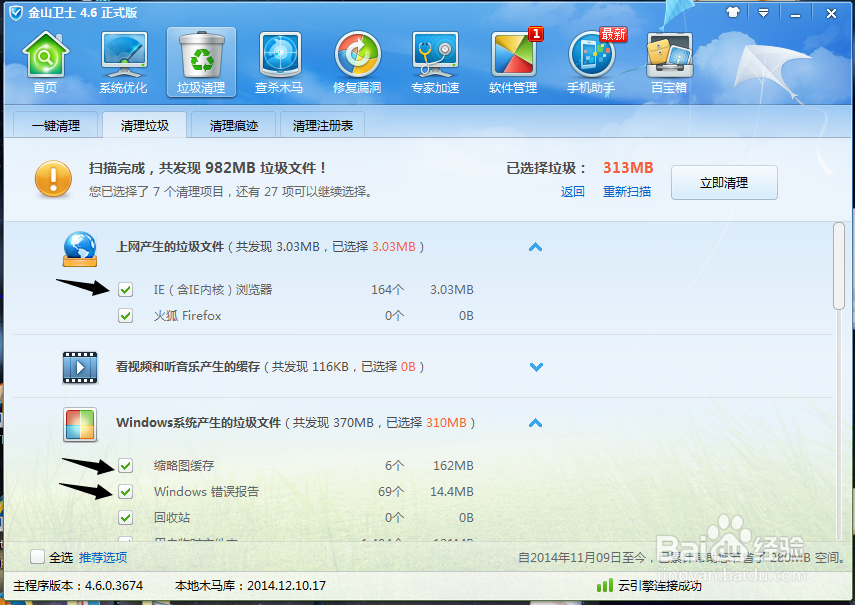Uncheck 回收站 checkbox
This screenshot has height=605, width=855.
click(x=125, y=517)
